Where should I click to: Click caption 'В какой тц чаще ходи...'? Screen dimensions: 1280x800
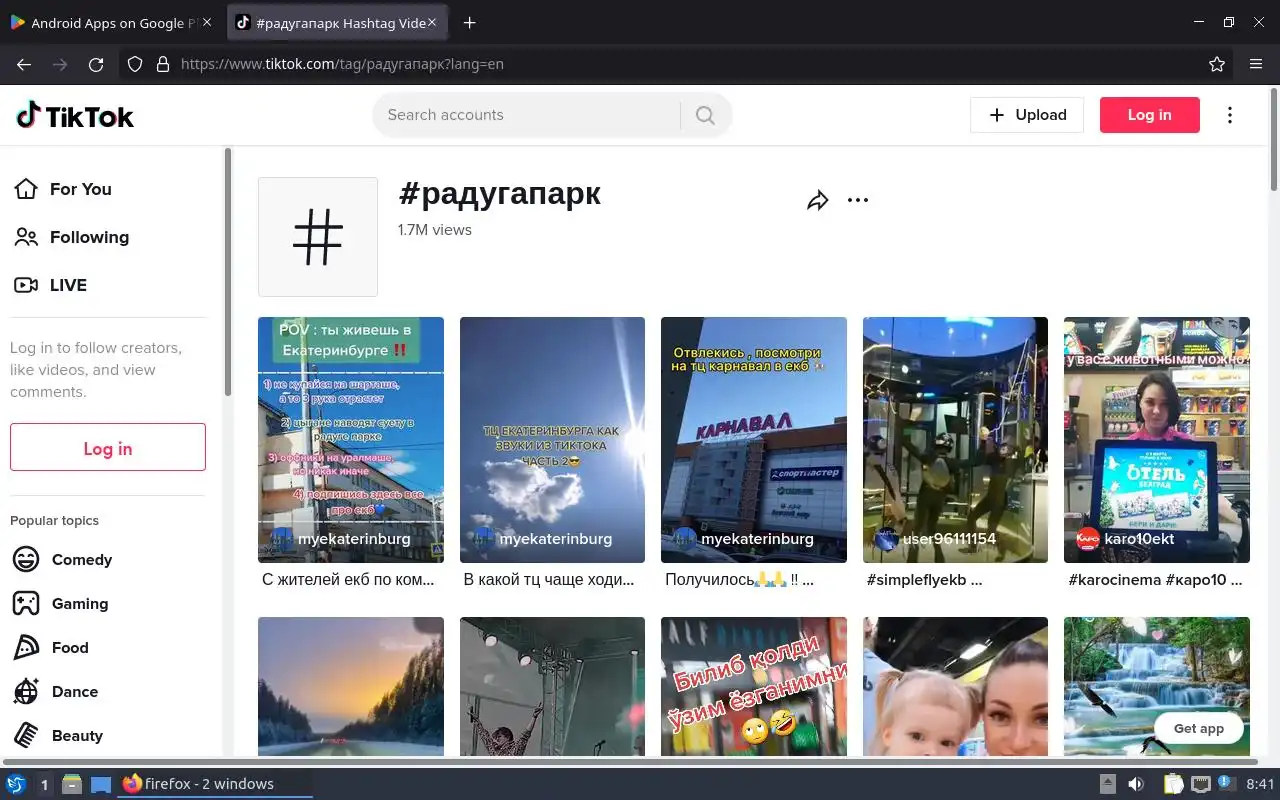[x=549, y=580]
